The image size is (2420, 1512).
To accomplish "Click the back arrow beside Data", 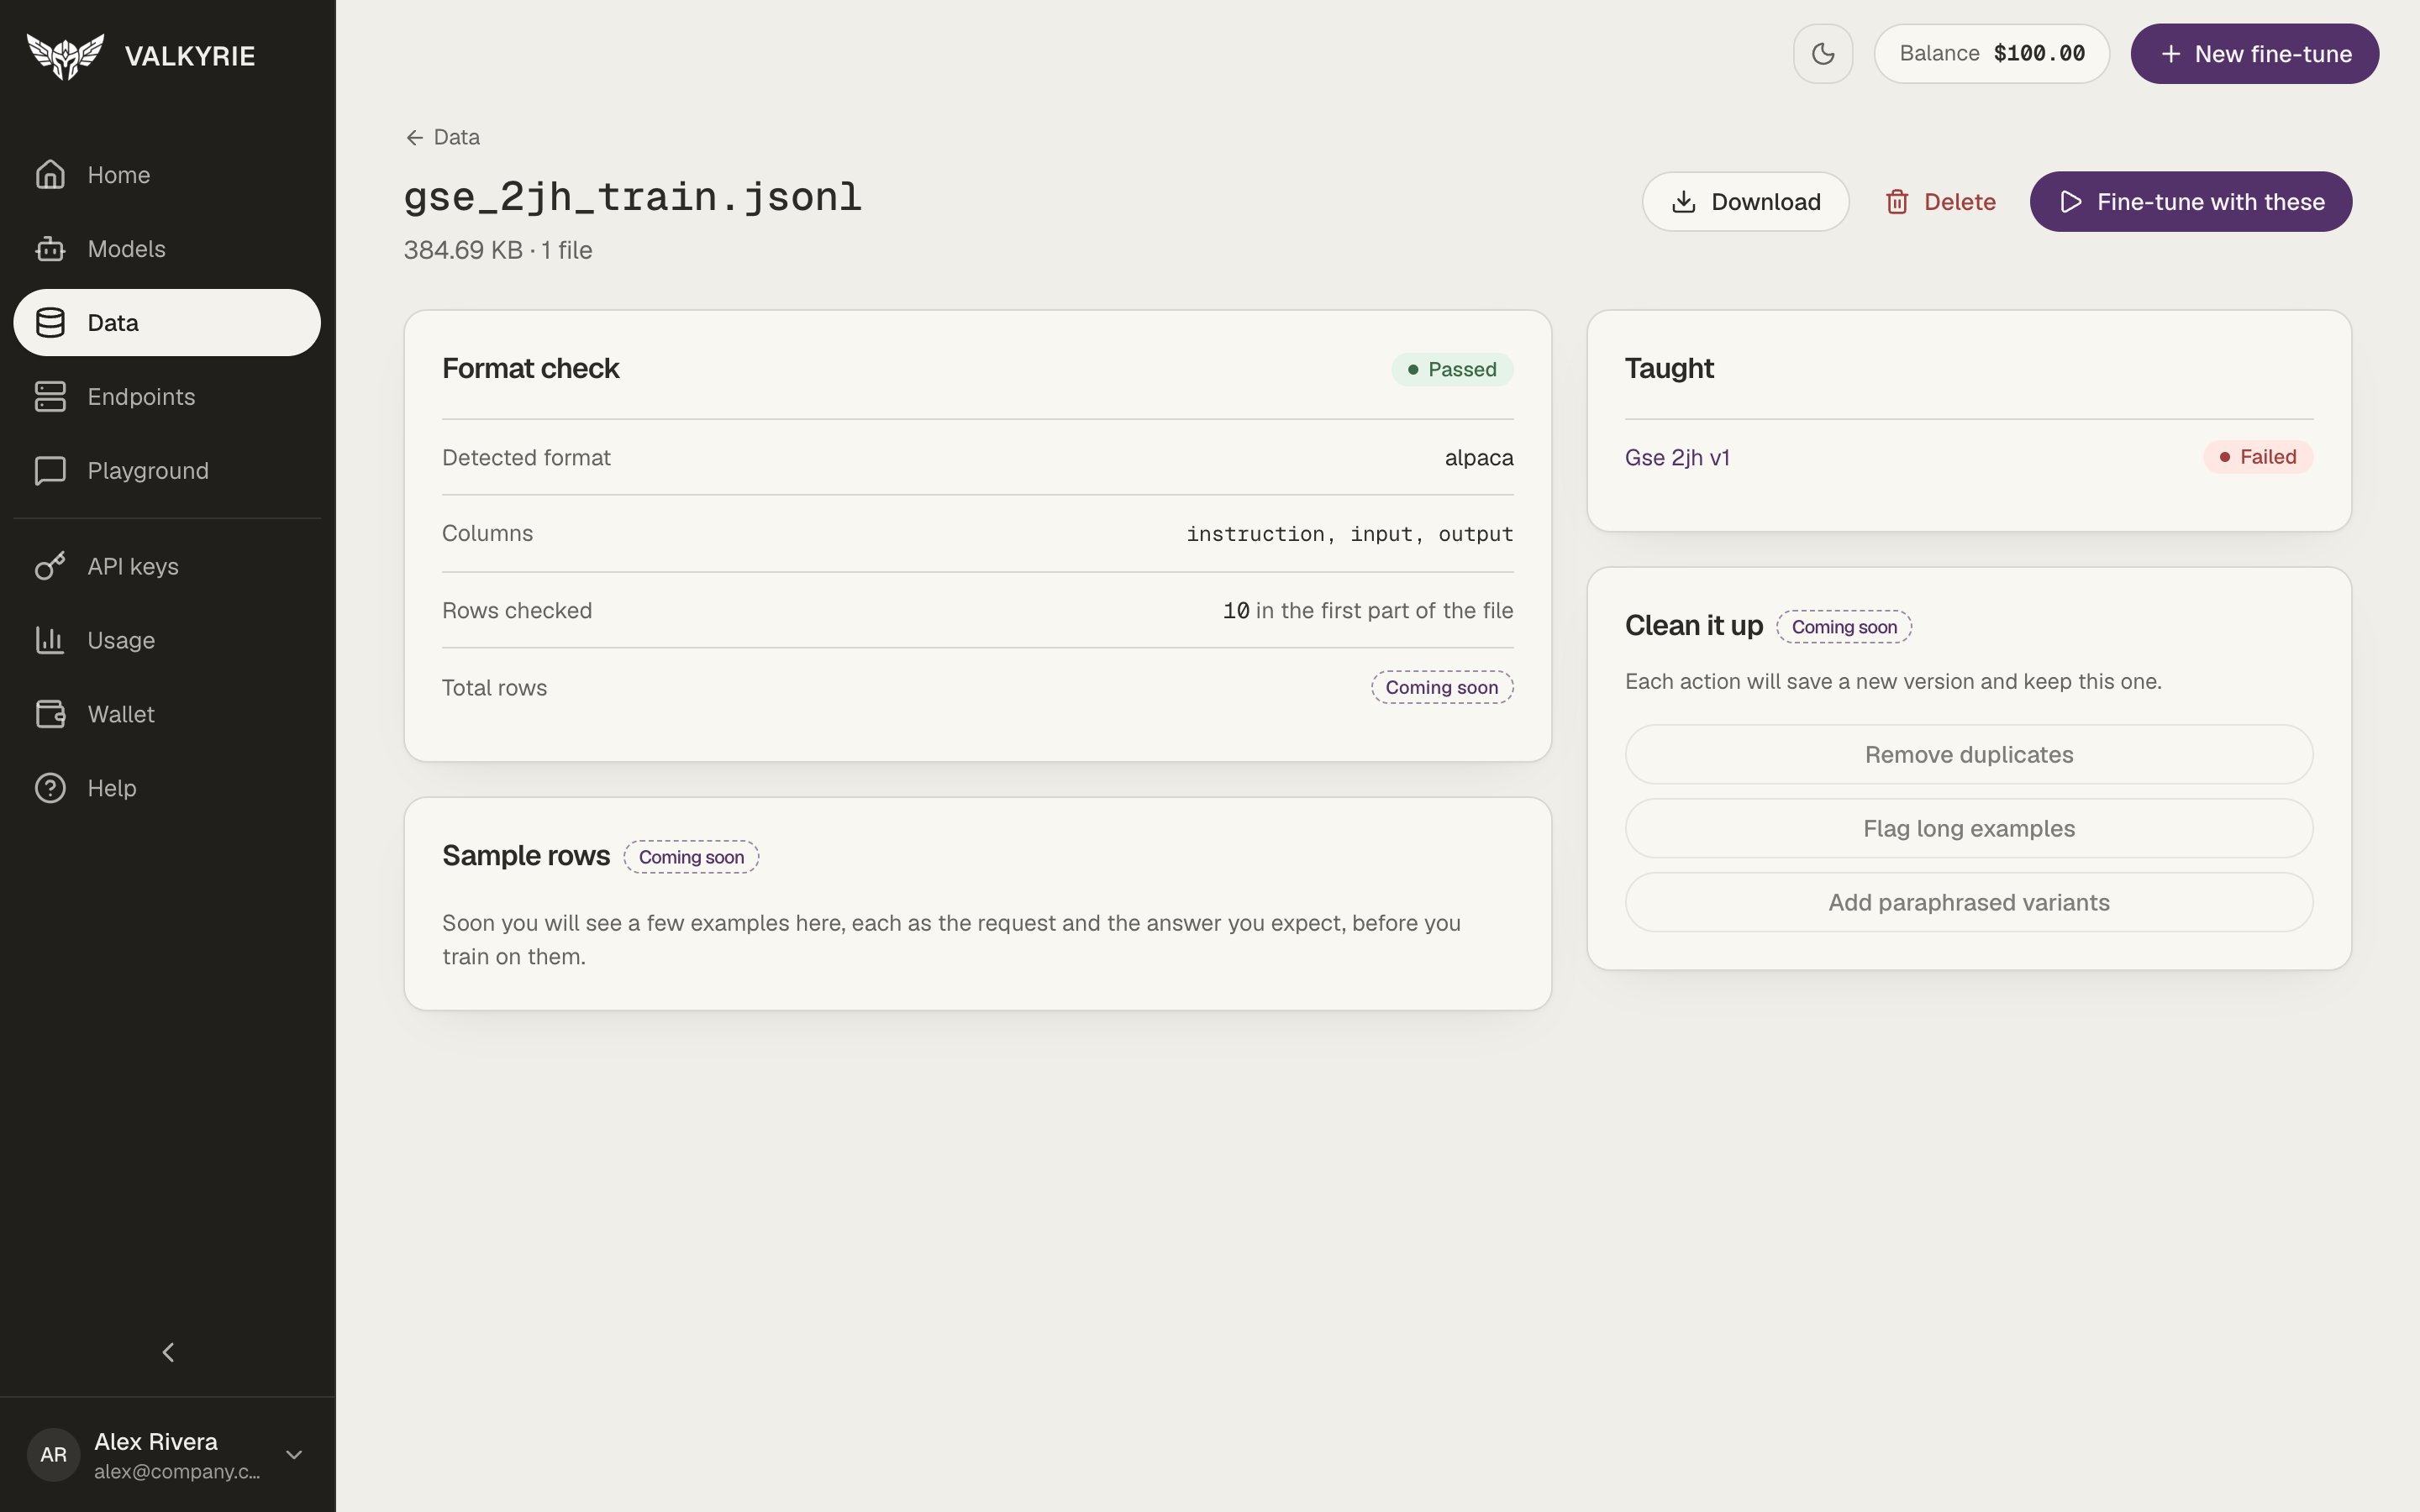I will tap(414, 137).
